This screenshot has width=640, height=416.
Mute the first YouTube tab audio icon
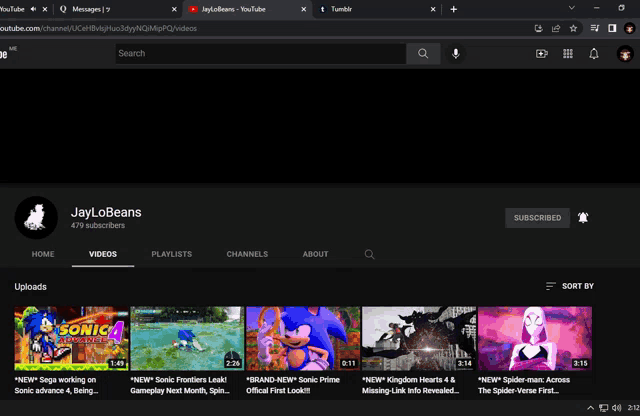click(x=33, y=9)
